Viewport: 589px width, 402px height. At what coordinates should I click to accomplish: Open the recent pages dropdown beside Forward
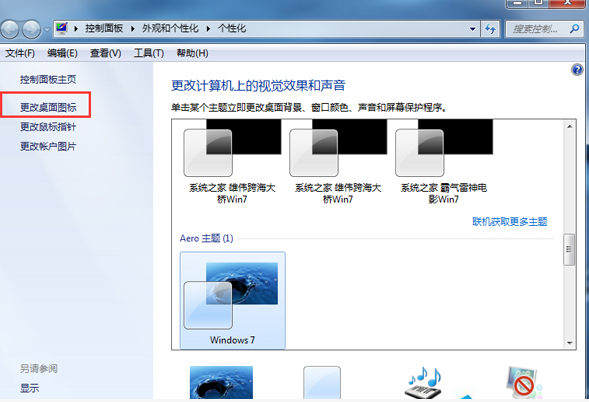(x=47, y=29)
